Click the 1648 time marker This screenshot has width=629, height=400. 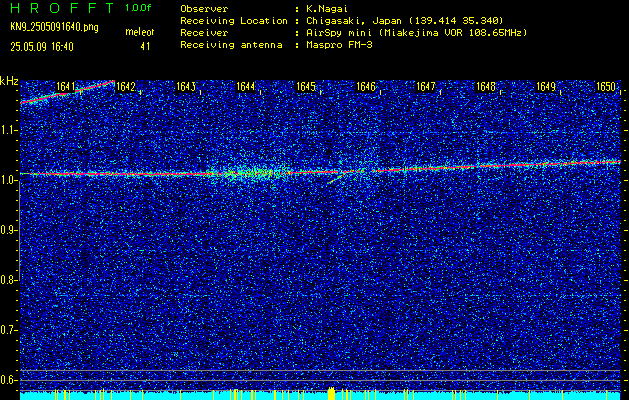tap(486, 87)
